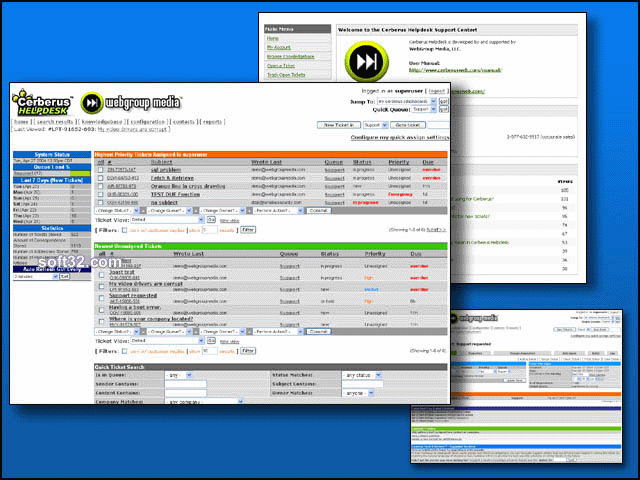
Task: Click 'Configure my quick assign settings' link
Action: 400,138
